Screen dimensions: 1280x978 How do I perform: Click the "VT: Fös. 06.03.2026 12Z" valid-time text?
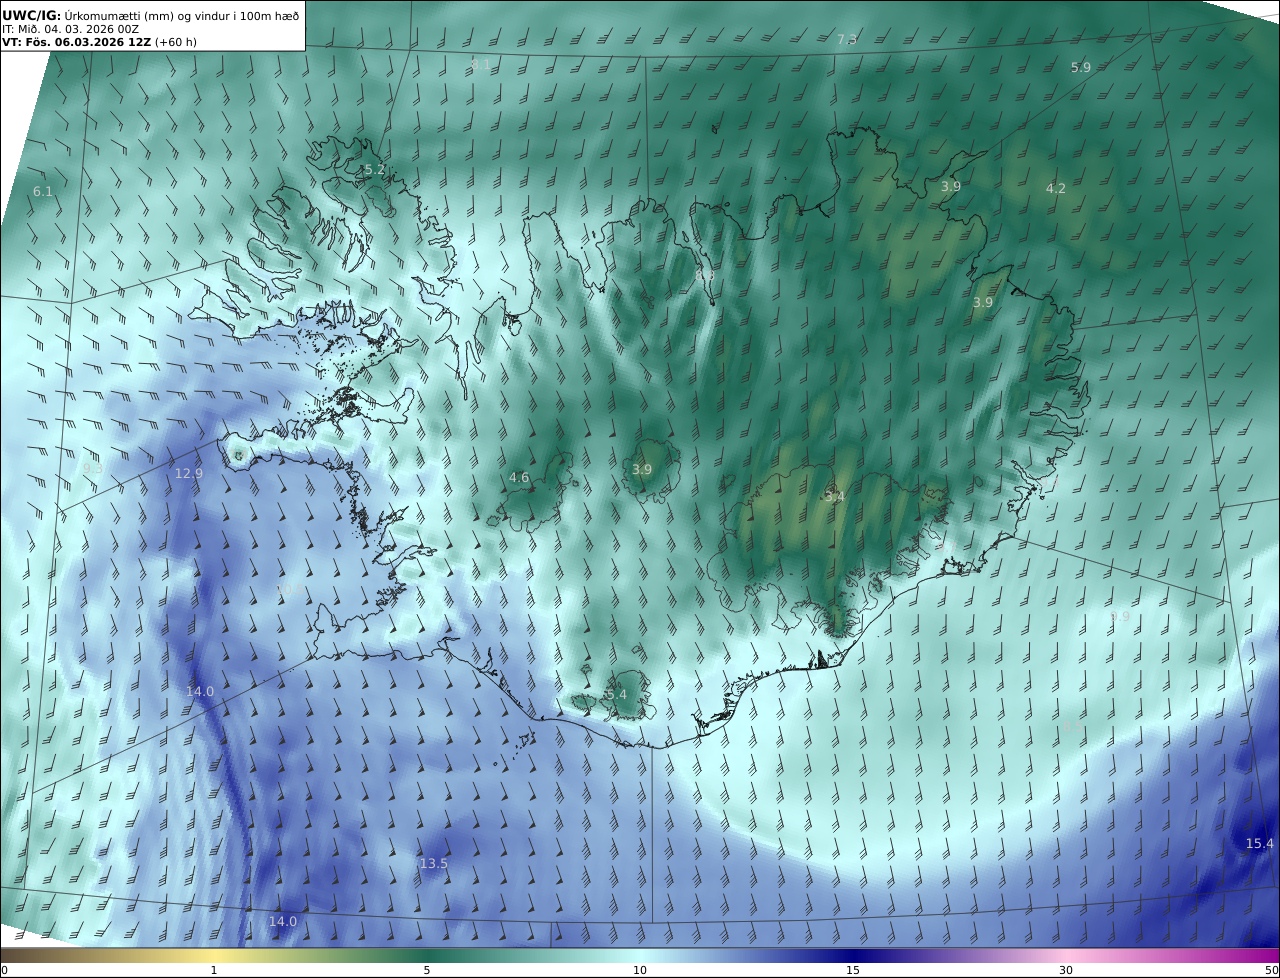[77, 43]
